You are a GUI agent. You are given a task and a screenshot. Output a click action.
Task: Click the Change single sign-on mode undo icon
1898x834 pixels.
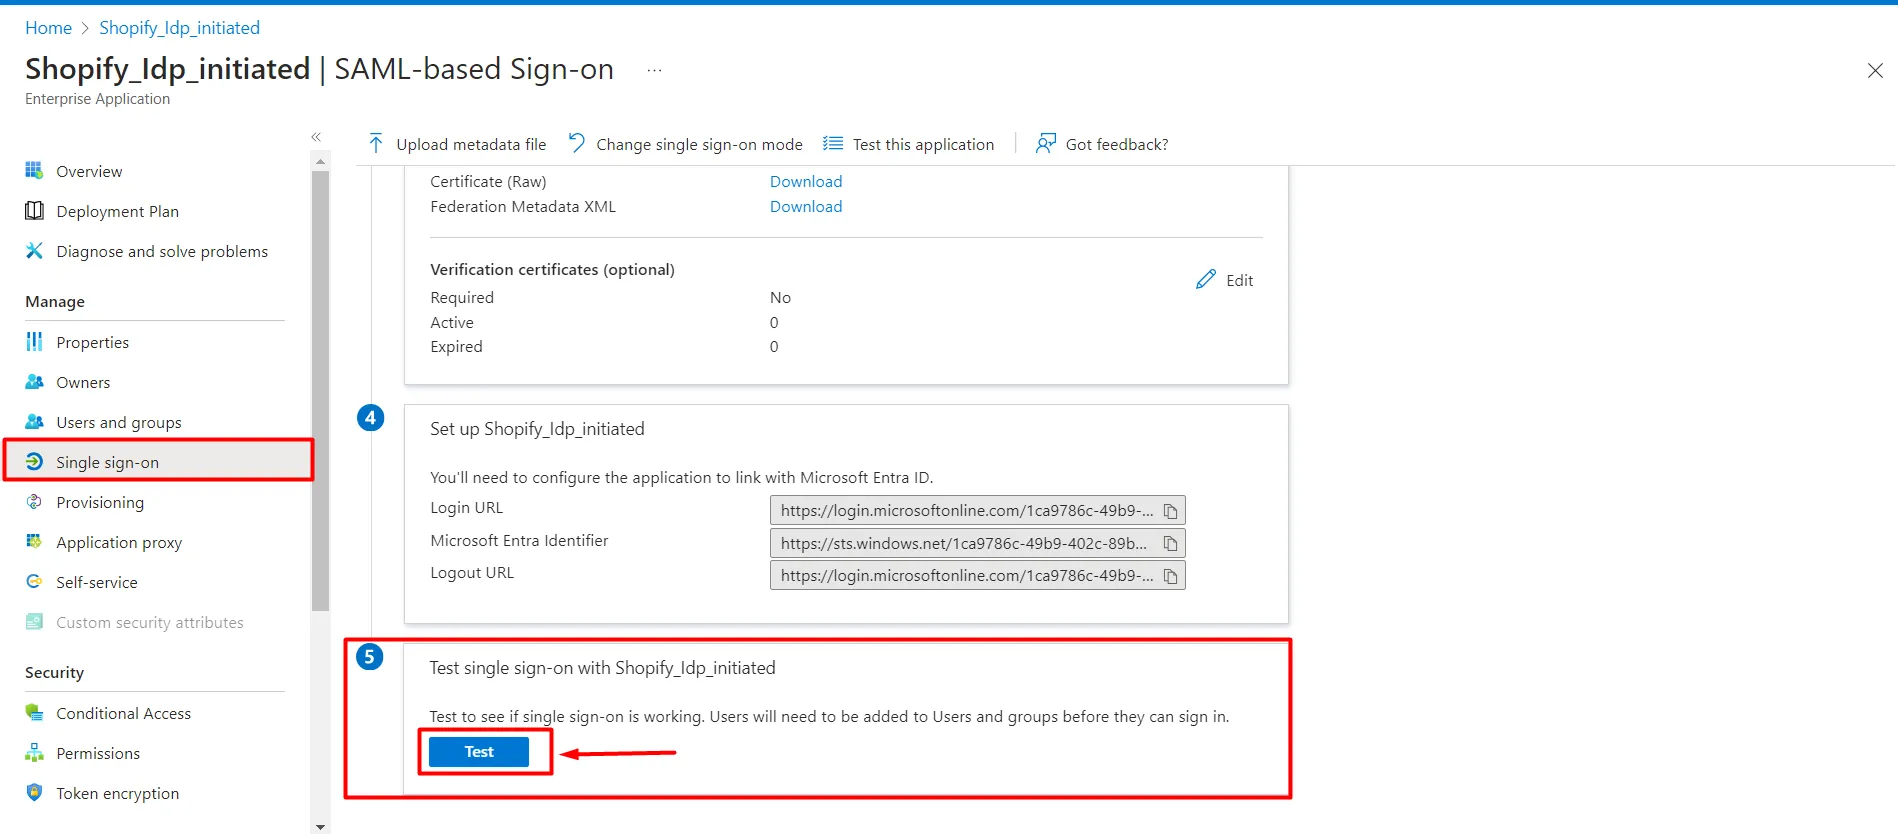tap(577, 144)
